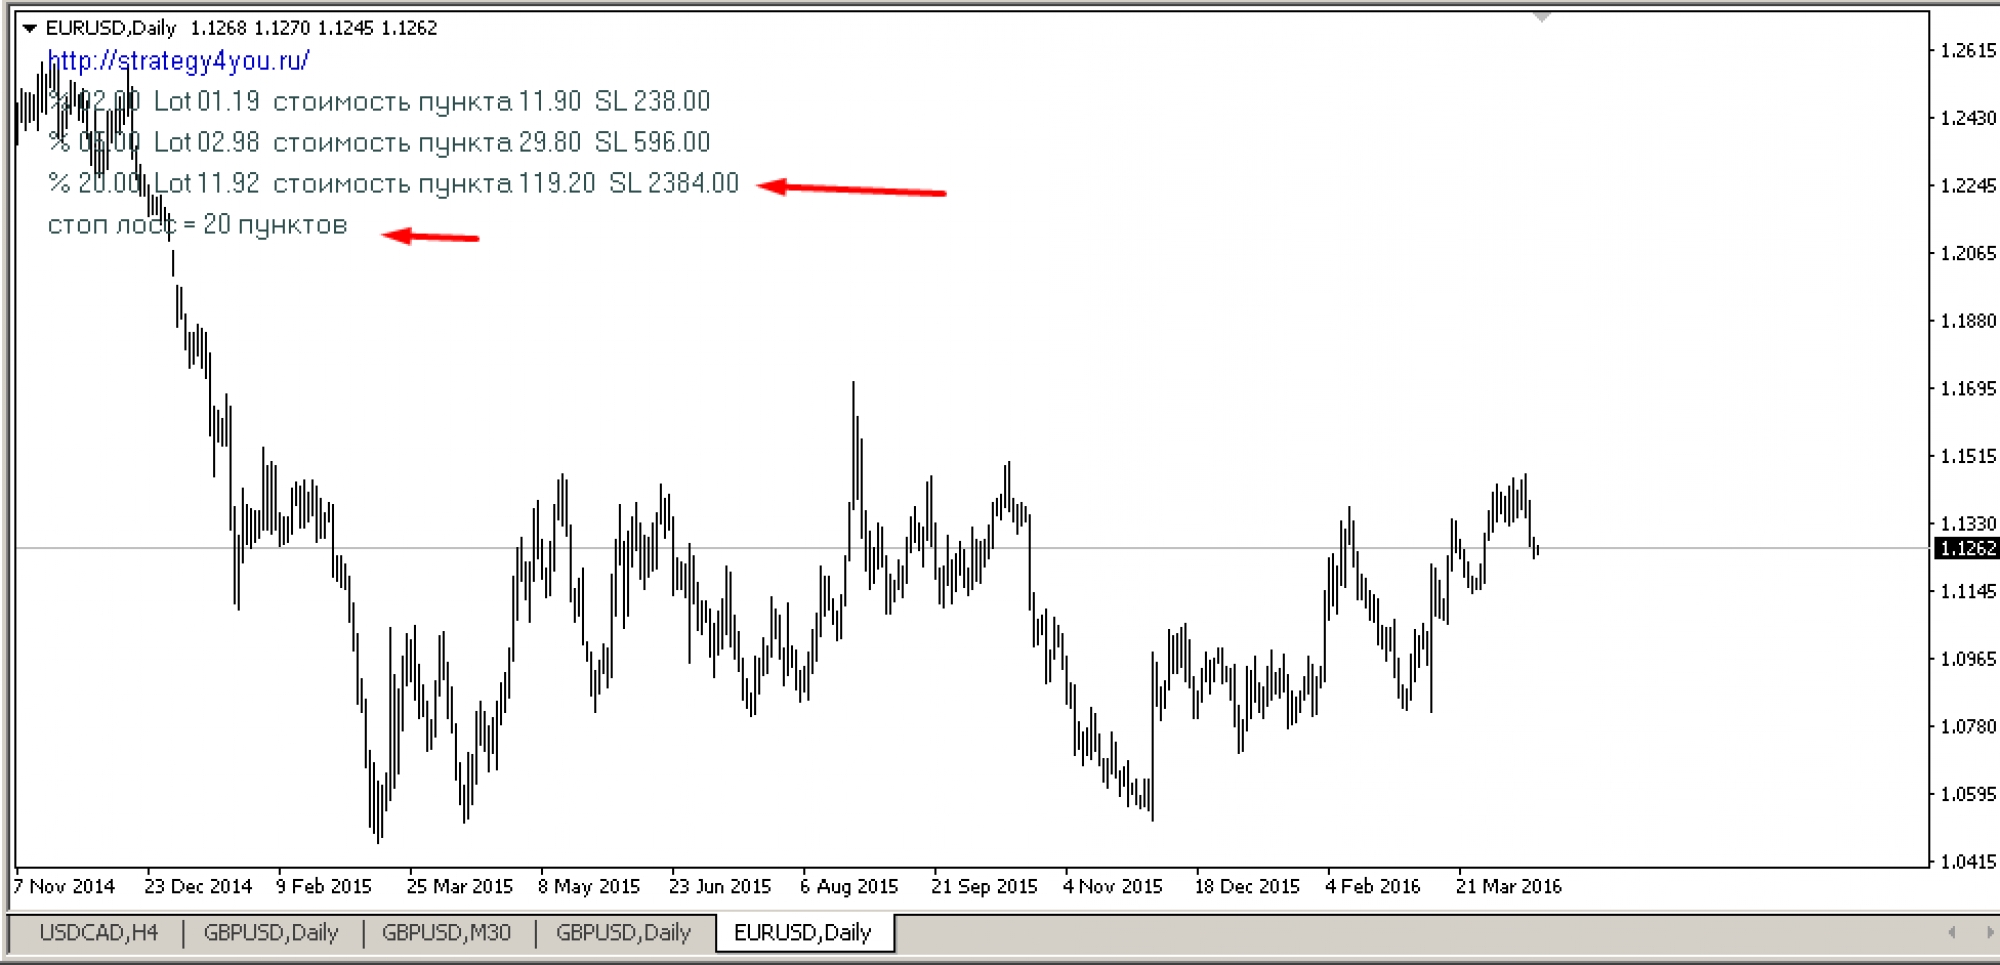Screen dimensions: 2000x965
Task: Click the 21 Mar 2016 date on the time axis
Action: (1508, 886)
